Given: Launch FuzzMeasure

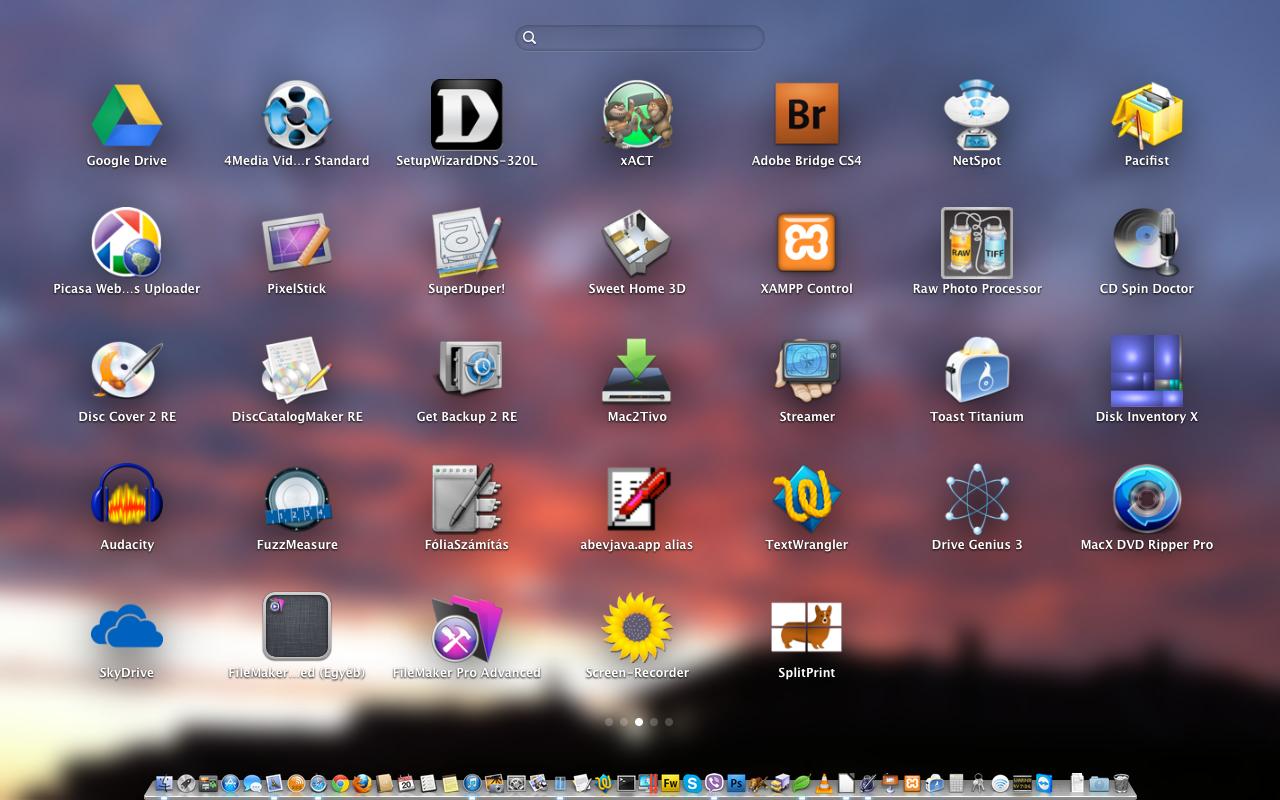Looking at the screenshot, I should (x=297, y=499).
